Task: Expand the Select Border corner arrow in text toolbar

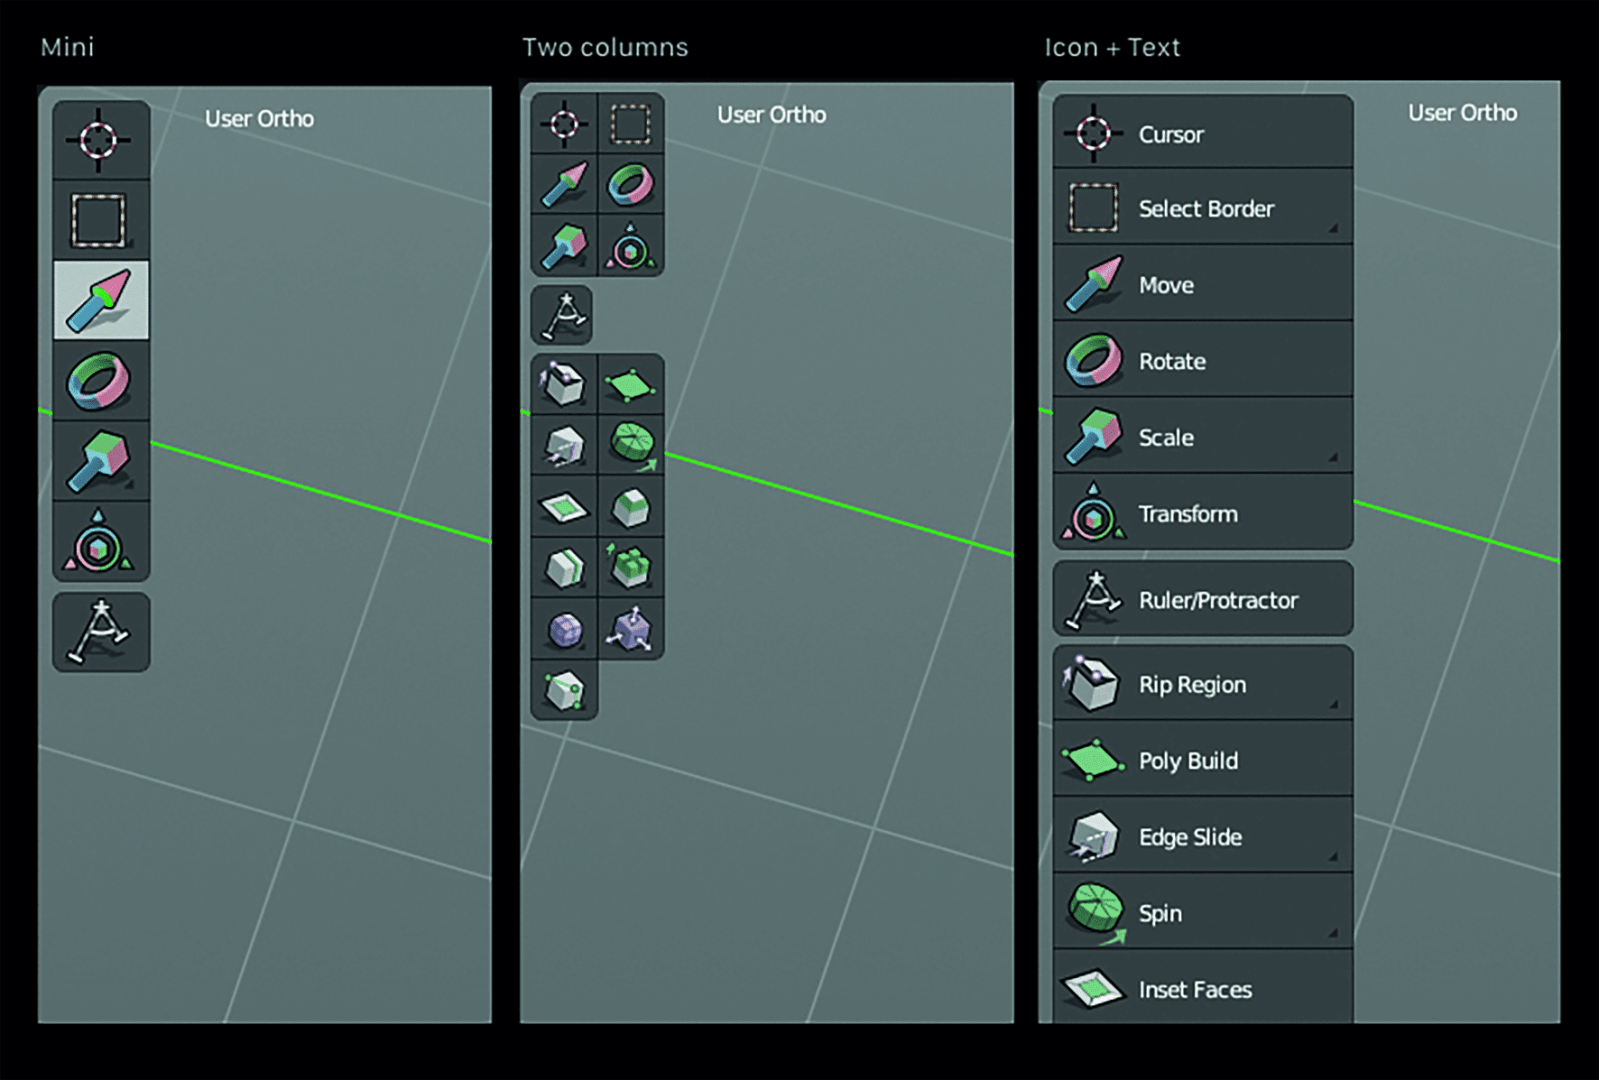Action: pyautogui.click(x=1333, y=229)
